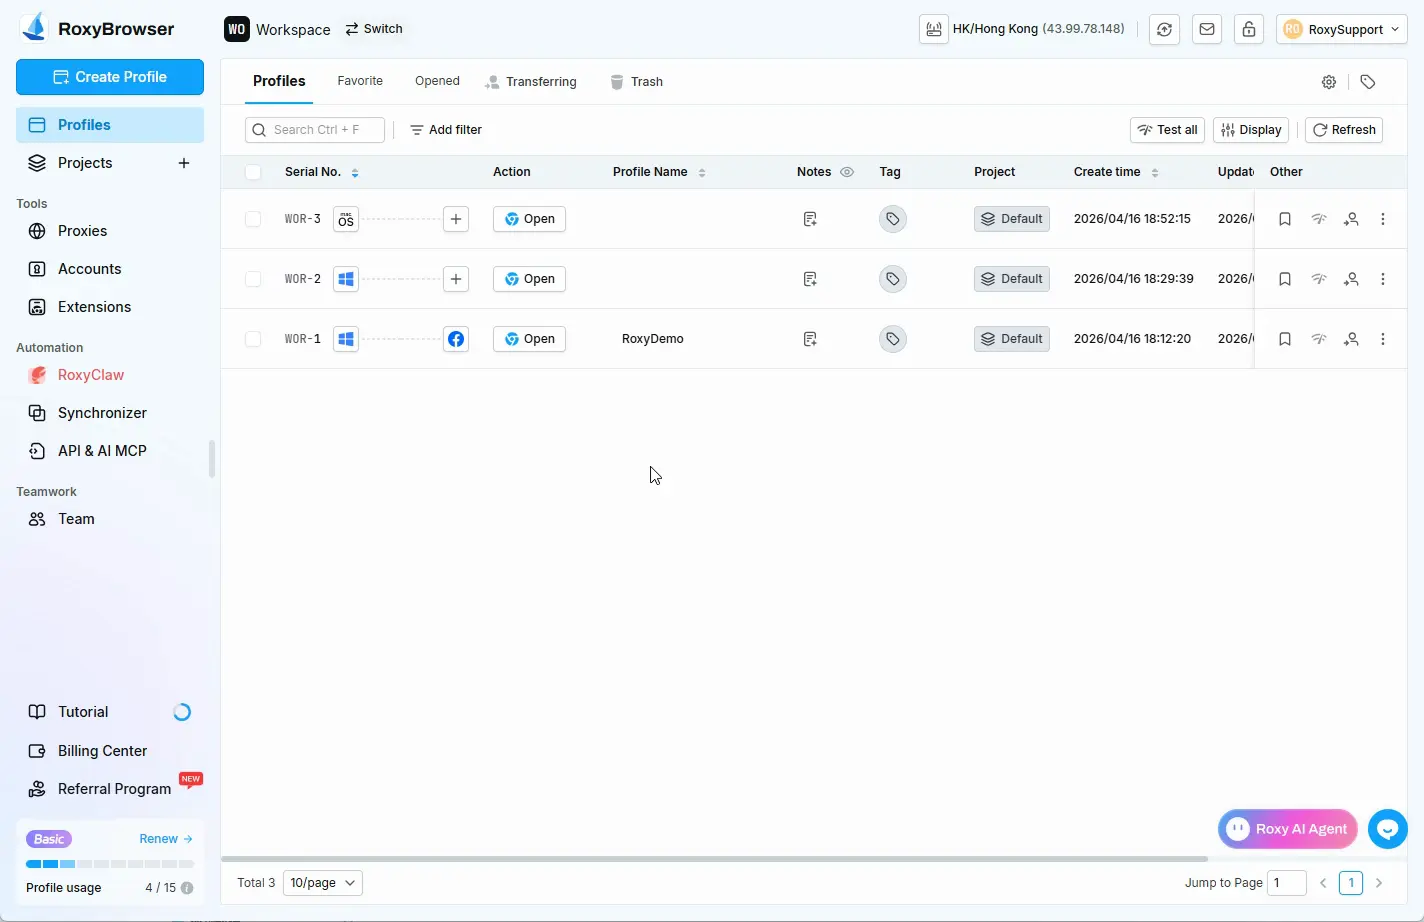Screen dimensions: 1424x922
Task: Switch to the Transferring tab
Action: coord(531,82)
